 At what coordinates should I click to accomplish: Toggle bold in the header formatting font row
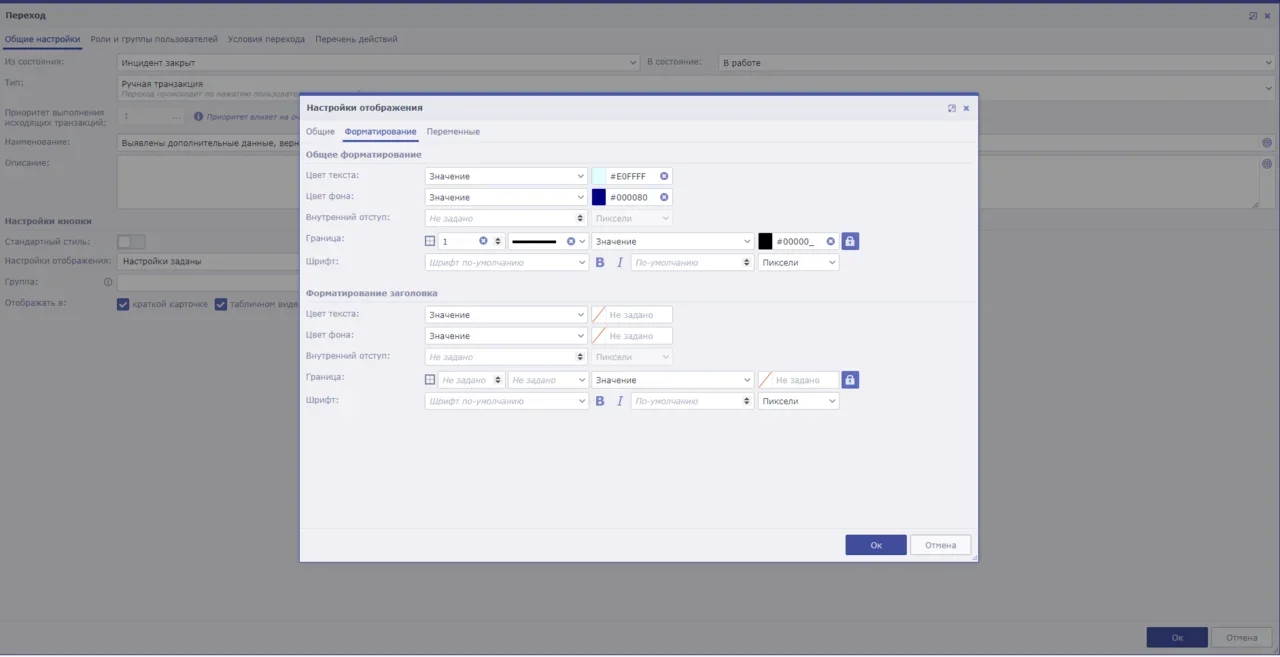click(x=600, y=401)
